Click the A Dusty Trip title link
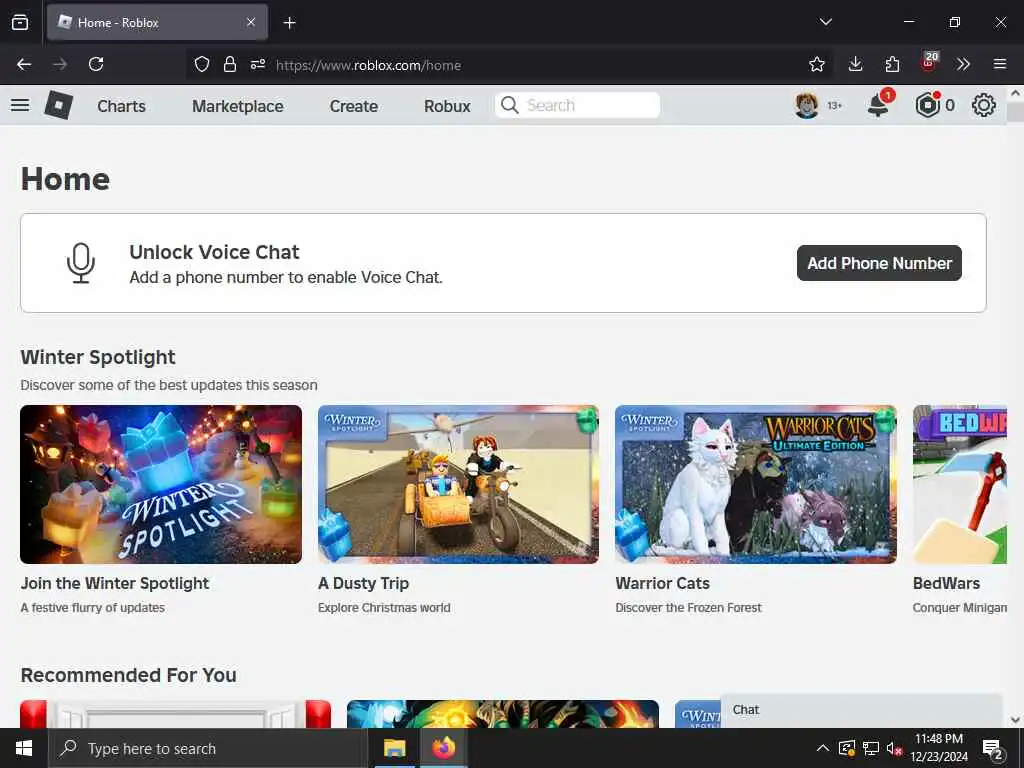This screenshot has height=768, width=1024. pos(363,583)
